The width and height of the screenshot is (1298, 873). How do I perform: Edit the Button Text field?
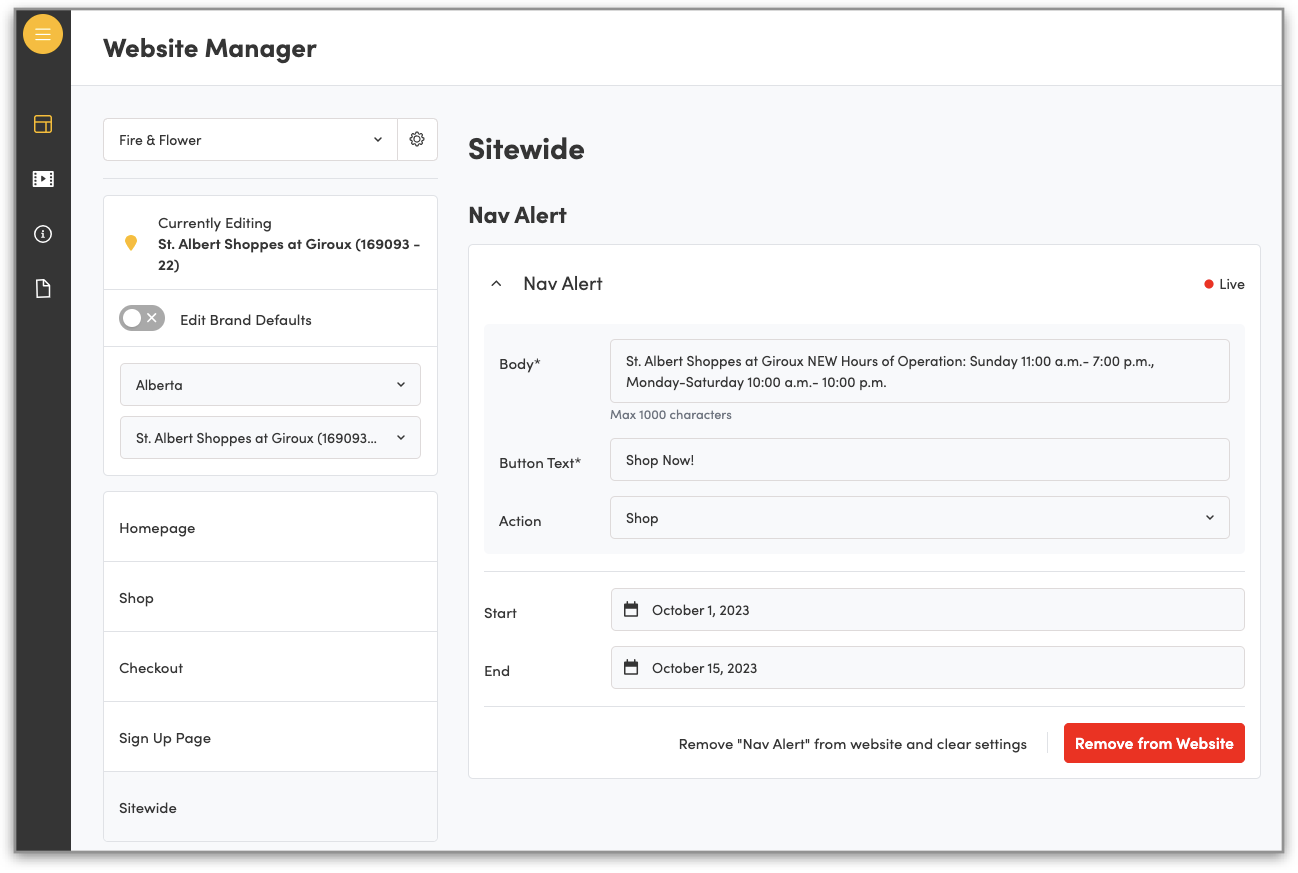[919, 460]
